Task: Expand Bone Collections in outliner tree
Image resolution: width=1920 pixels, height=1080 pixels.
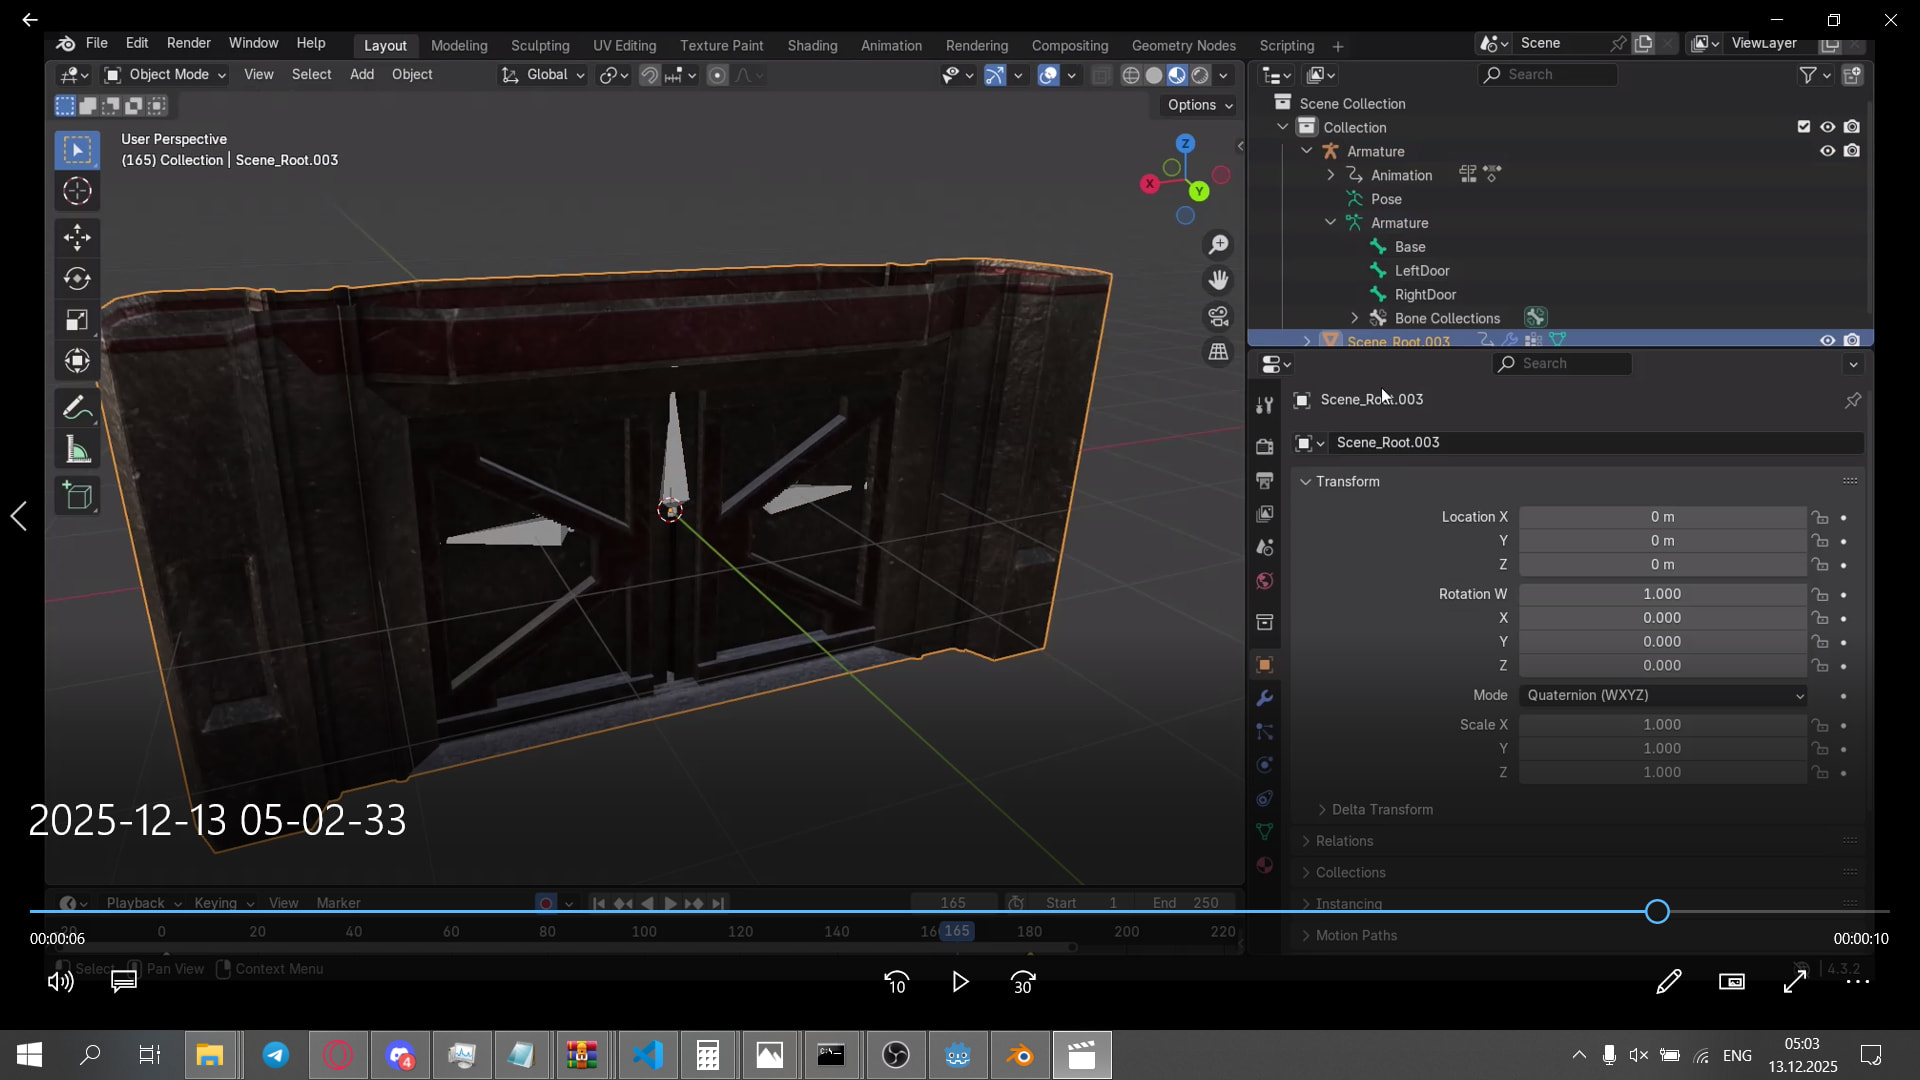Action: point(1355,318)
